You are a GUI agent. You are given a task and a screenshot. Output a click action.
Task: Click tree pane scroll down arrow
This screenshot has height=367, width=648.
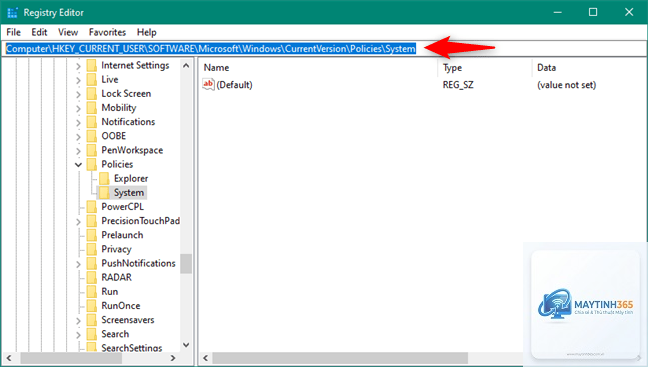[x=186, y=345]
